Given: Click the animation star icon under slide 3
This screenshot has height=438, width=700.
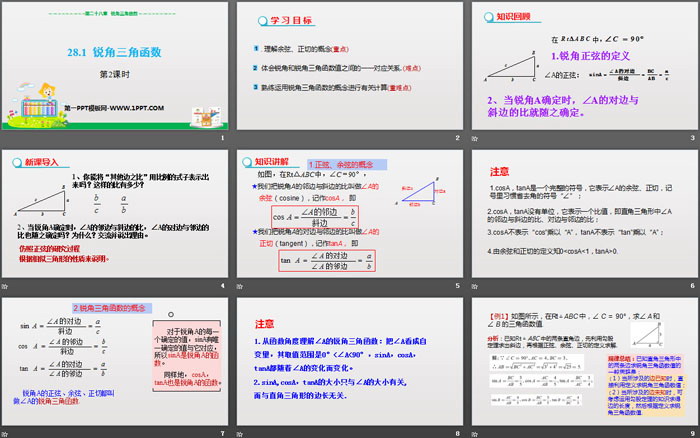Looking at the screenshot, I should click(475, 138).
